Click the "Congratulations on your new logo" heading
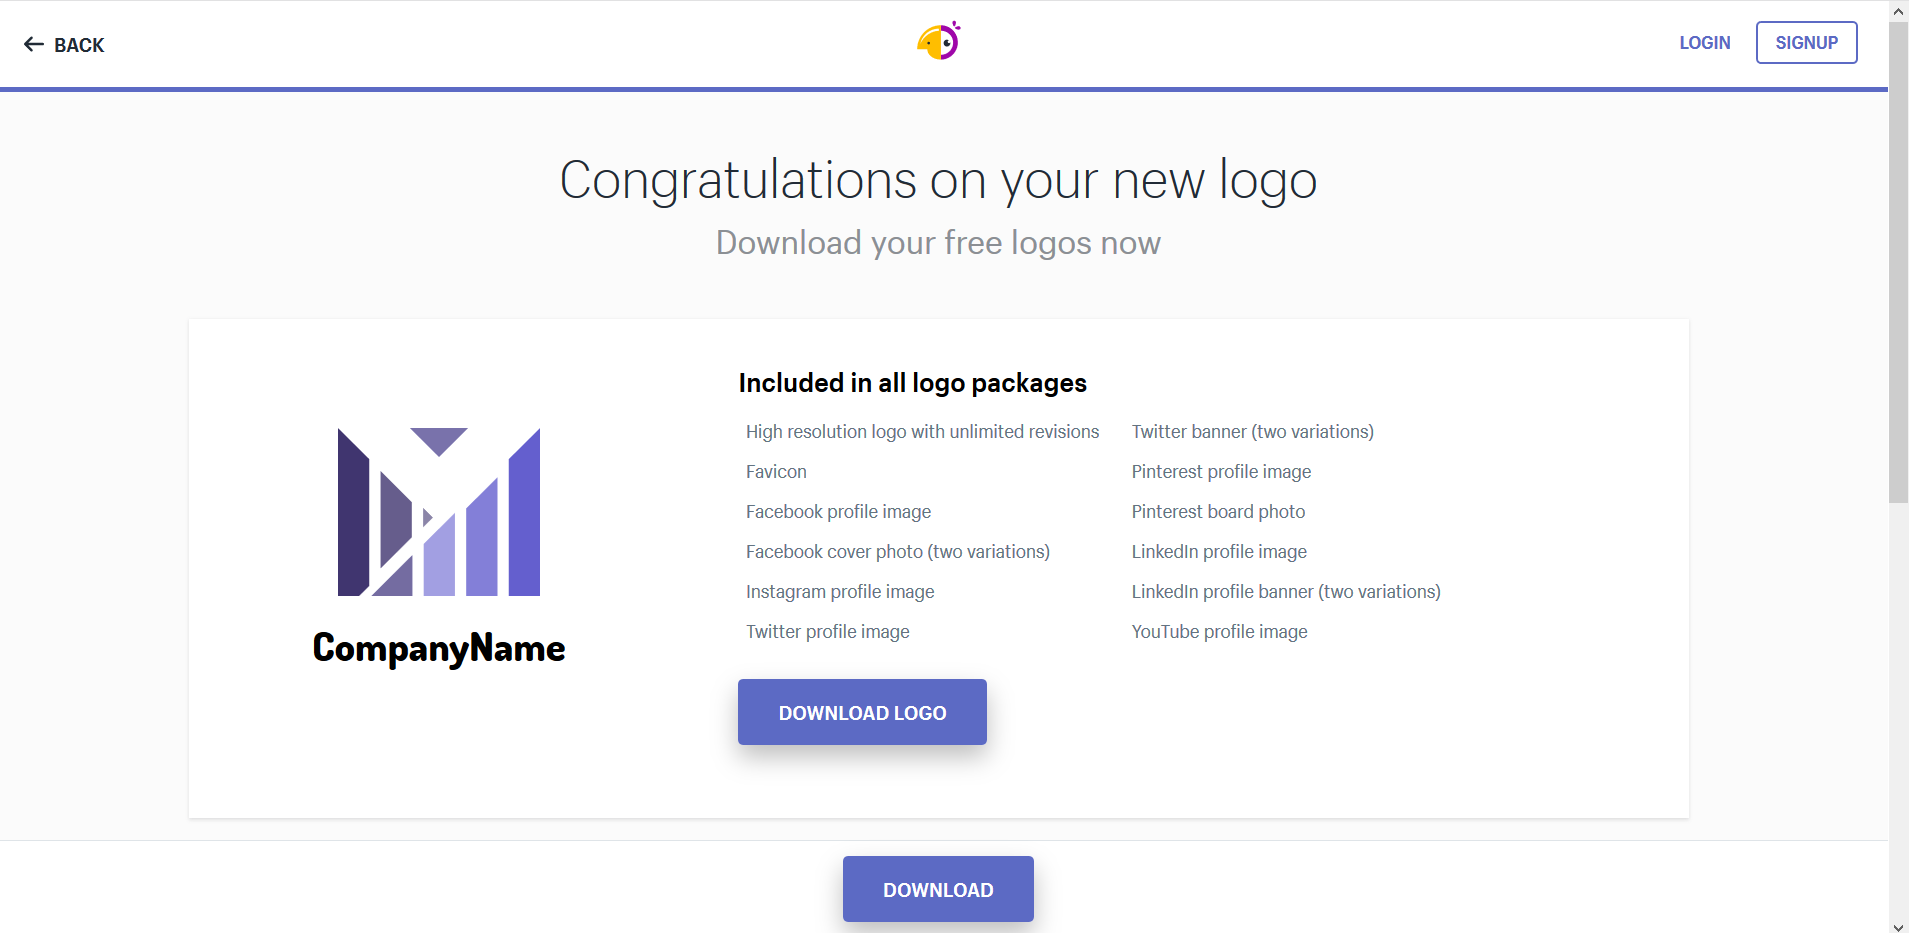Viewport: 1909px width, 933px height. (x=938, y=181)
